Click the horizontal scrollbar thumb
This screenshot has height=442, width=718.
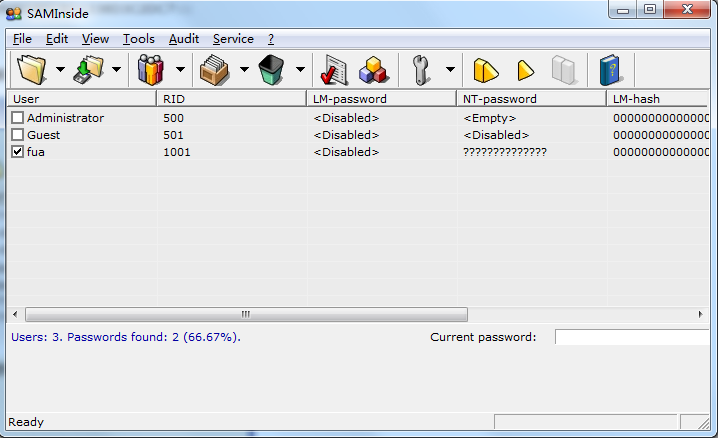tap(246, 314)
